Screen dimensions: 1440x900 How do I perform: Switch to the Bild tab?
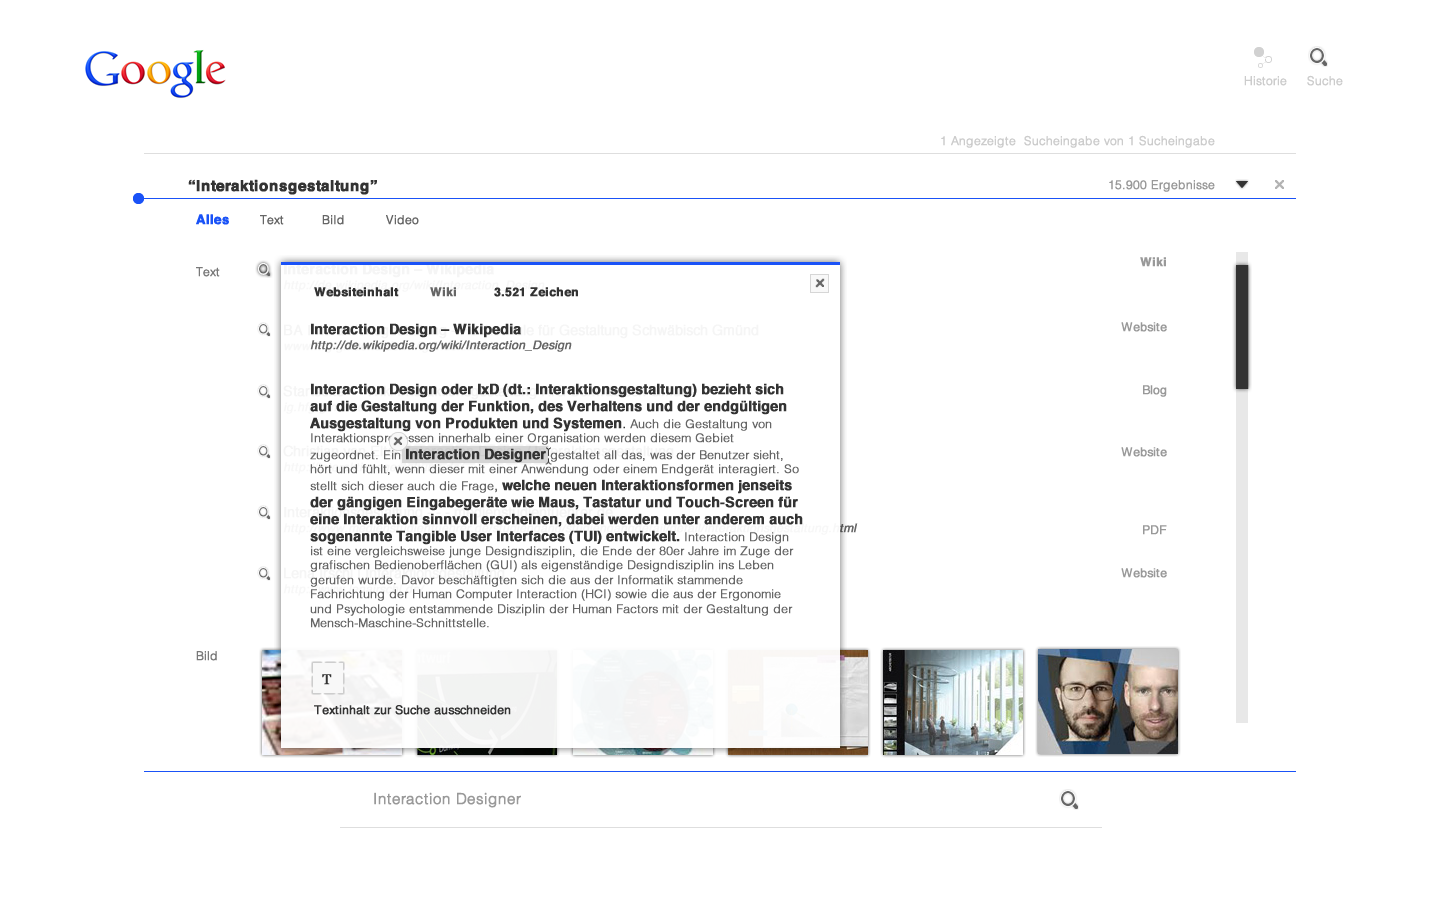332,220
